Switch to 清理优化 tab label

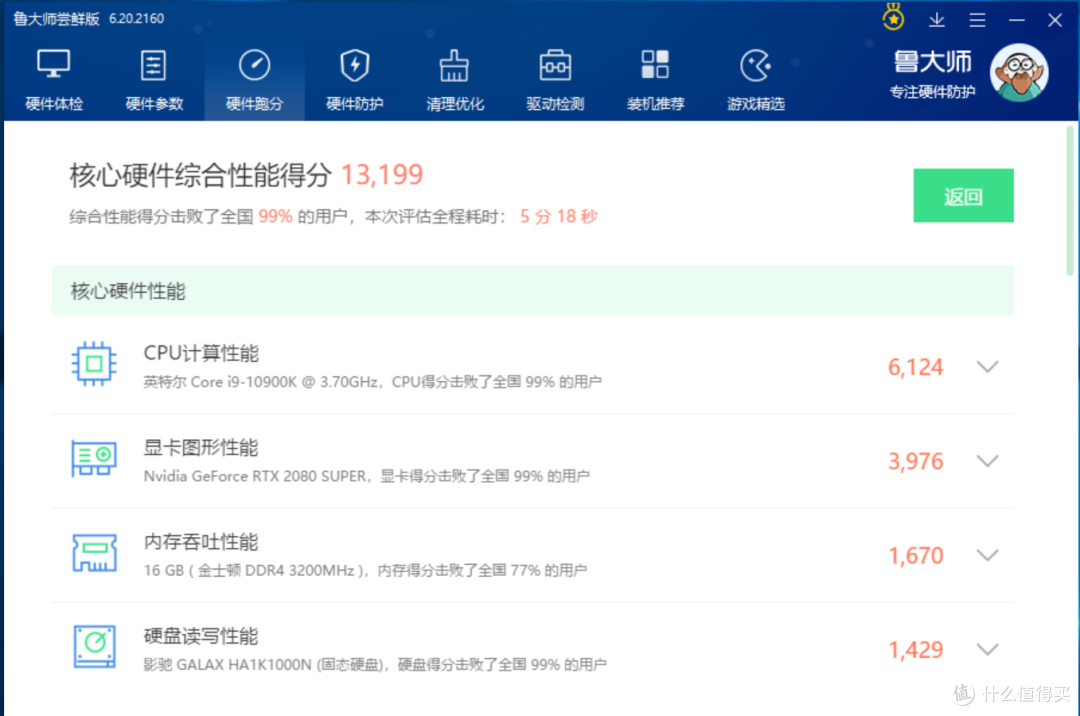tap(455, 104)
